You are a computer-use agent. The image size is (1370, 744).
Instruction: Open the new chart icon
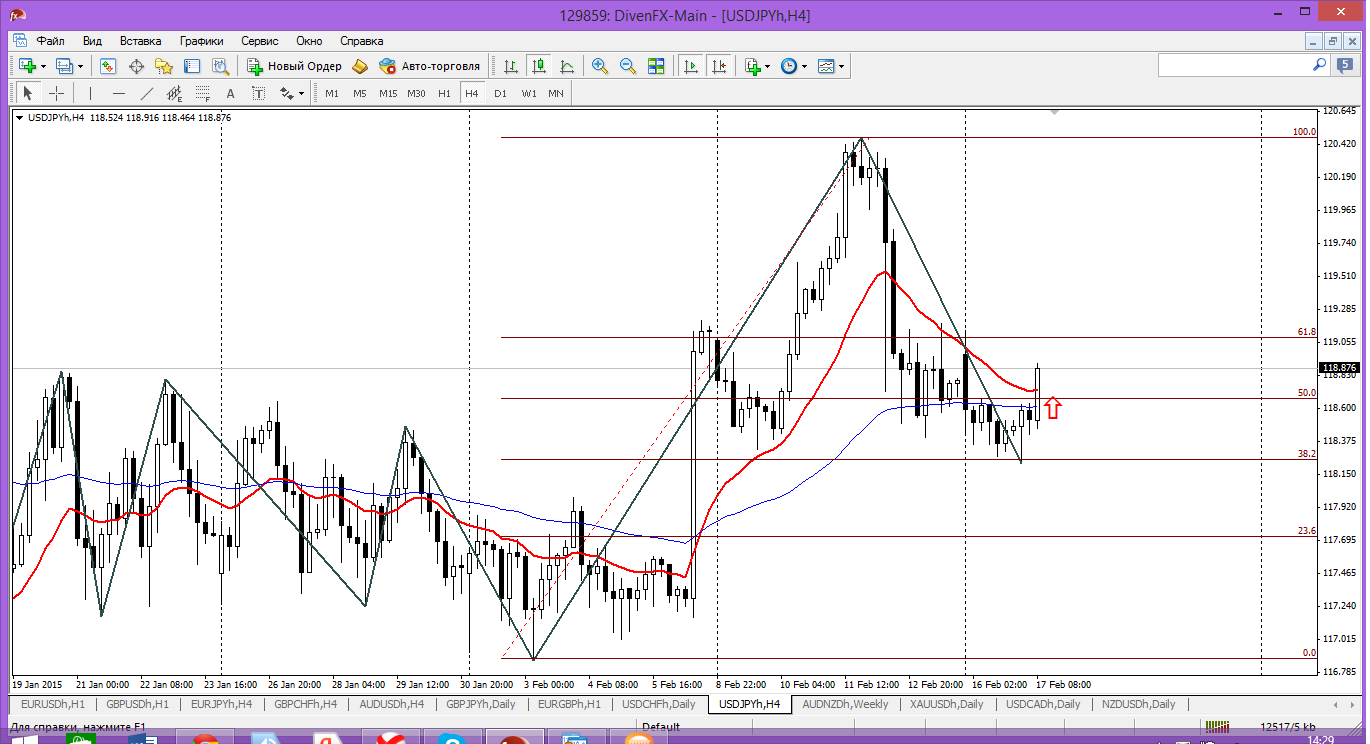[26, 66]
